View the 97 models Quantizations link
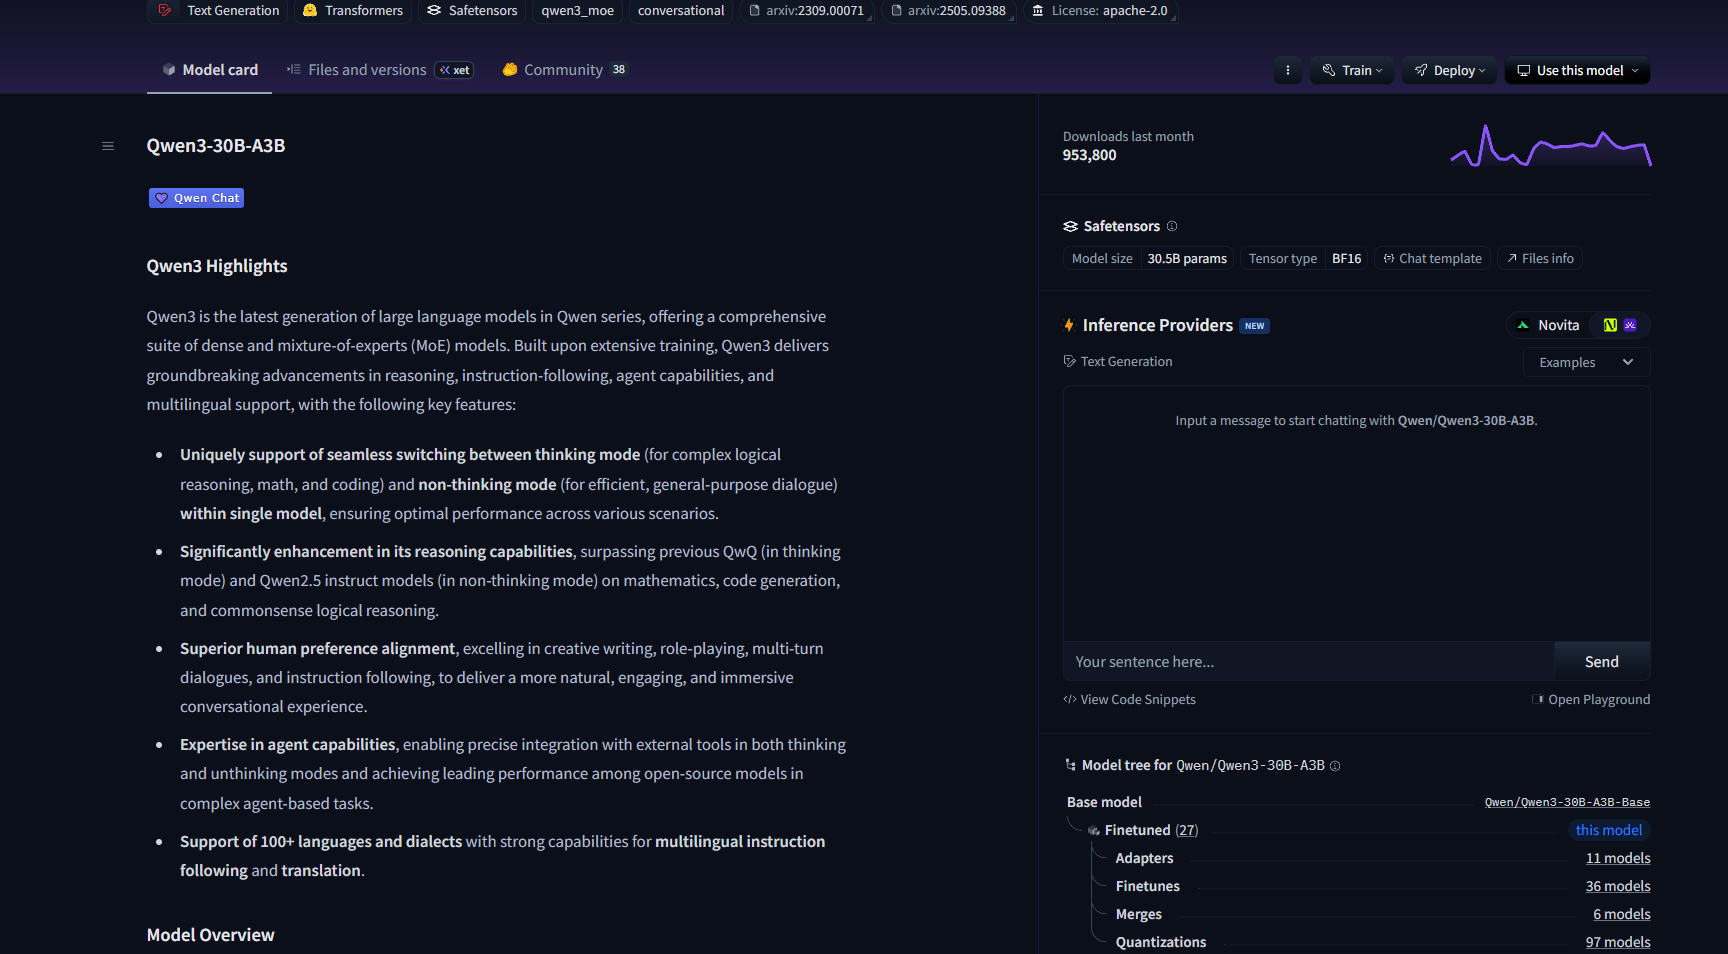1728x954 pixels. tap(1618, 942)
